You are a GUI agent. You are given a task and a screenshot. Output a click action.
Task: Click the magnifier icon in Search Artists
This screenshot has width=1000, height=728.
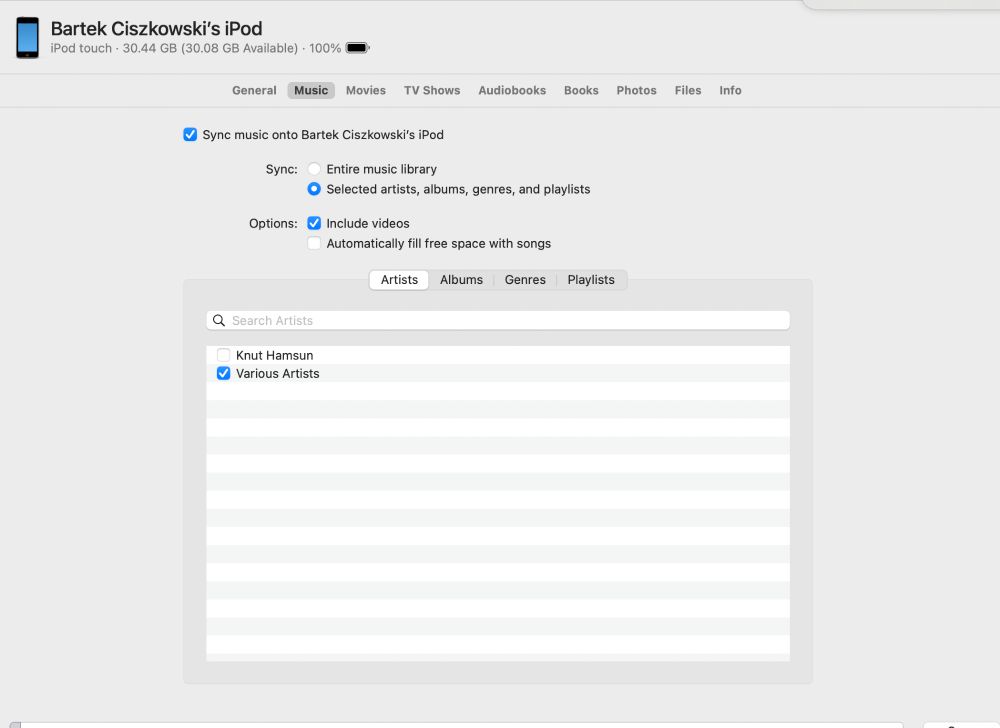219,321
